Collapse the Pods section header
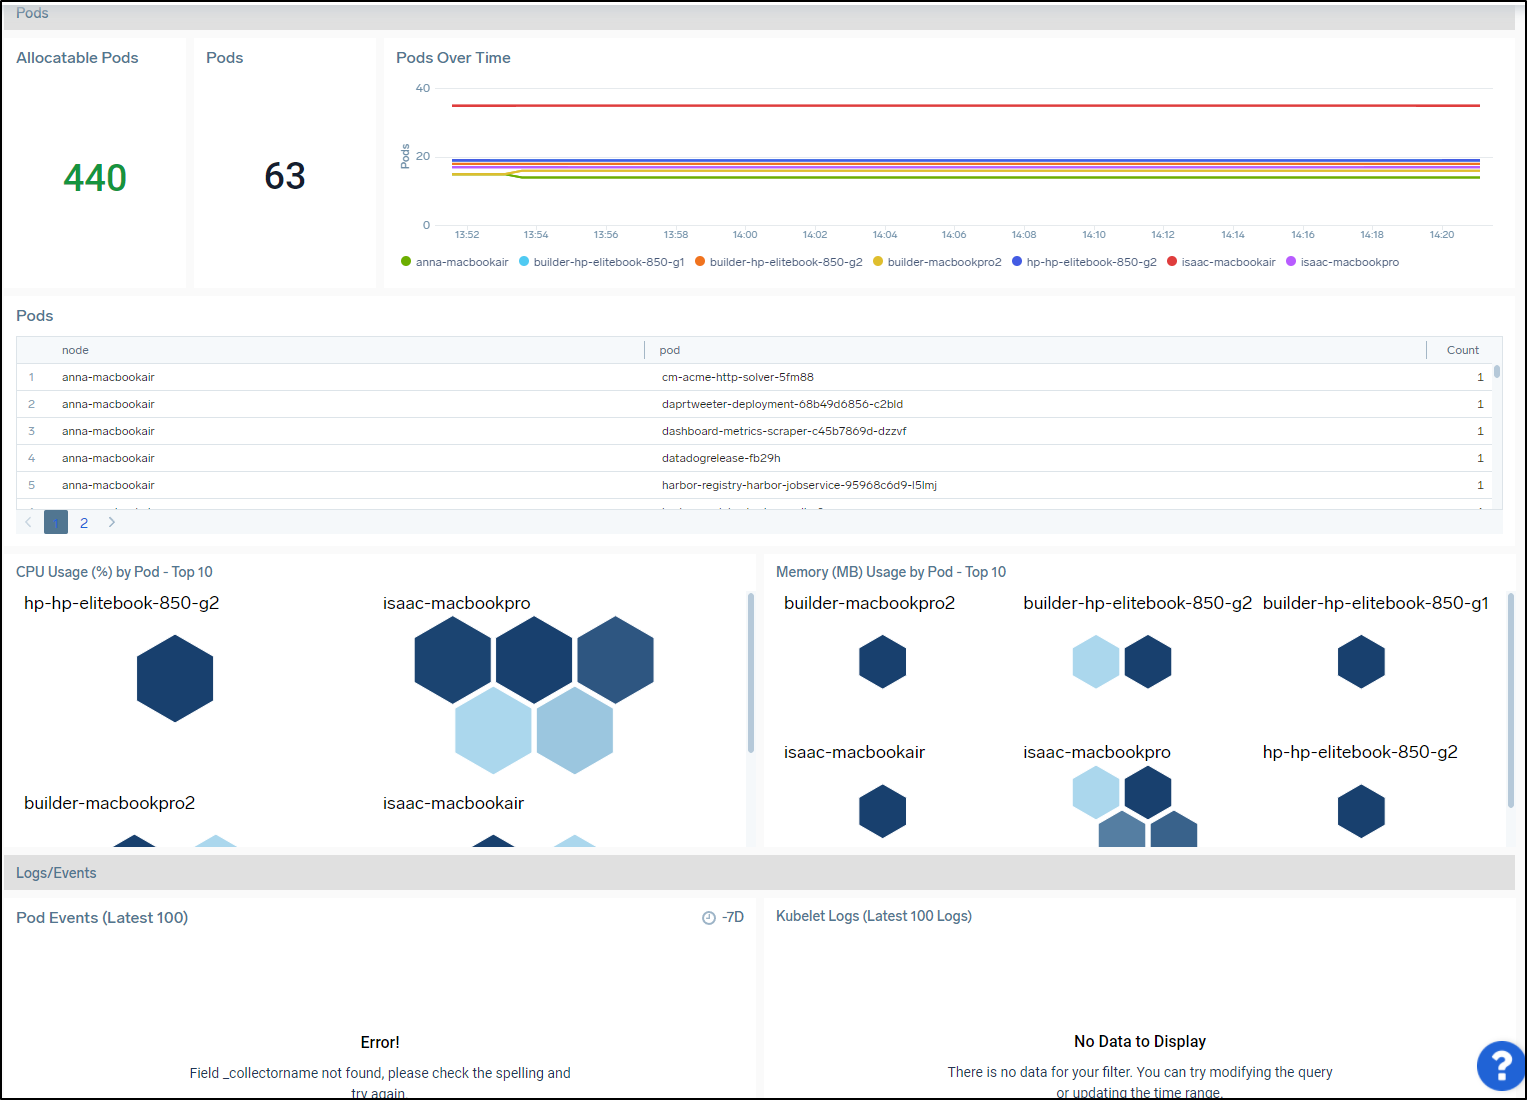Screen dimensions: 1527x1100 (760, 14)
